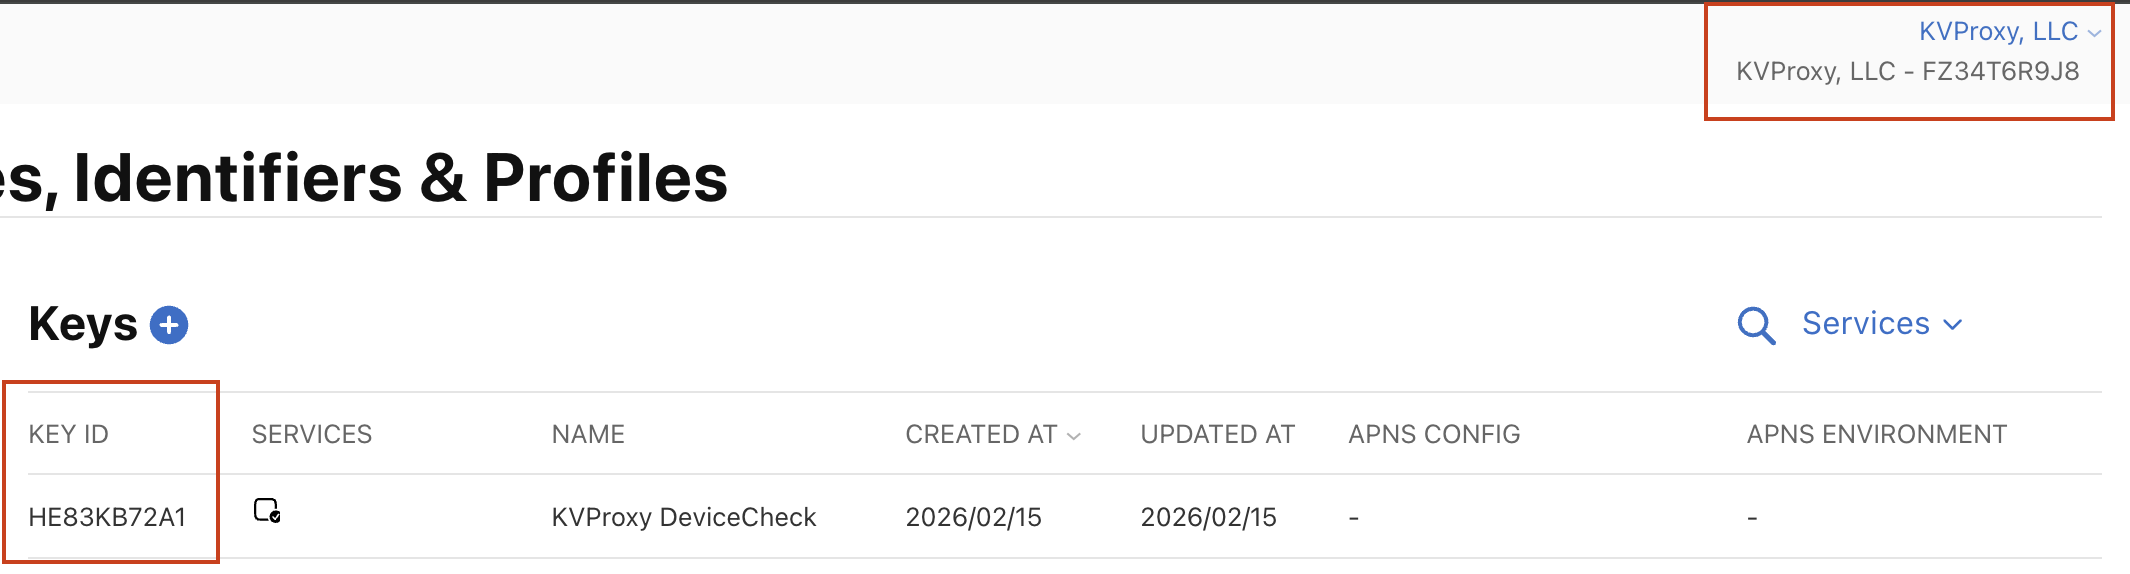Click the APNS Environment dash in key row
This screenshot has width=2130, height=574.
pos(1752,518)
